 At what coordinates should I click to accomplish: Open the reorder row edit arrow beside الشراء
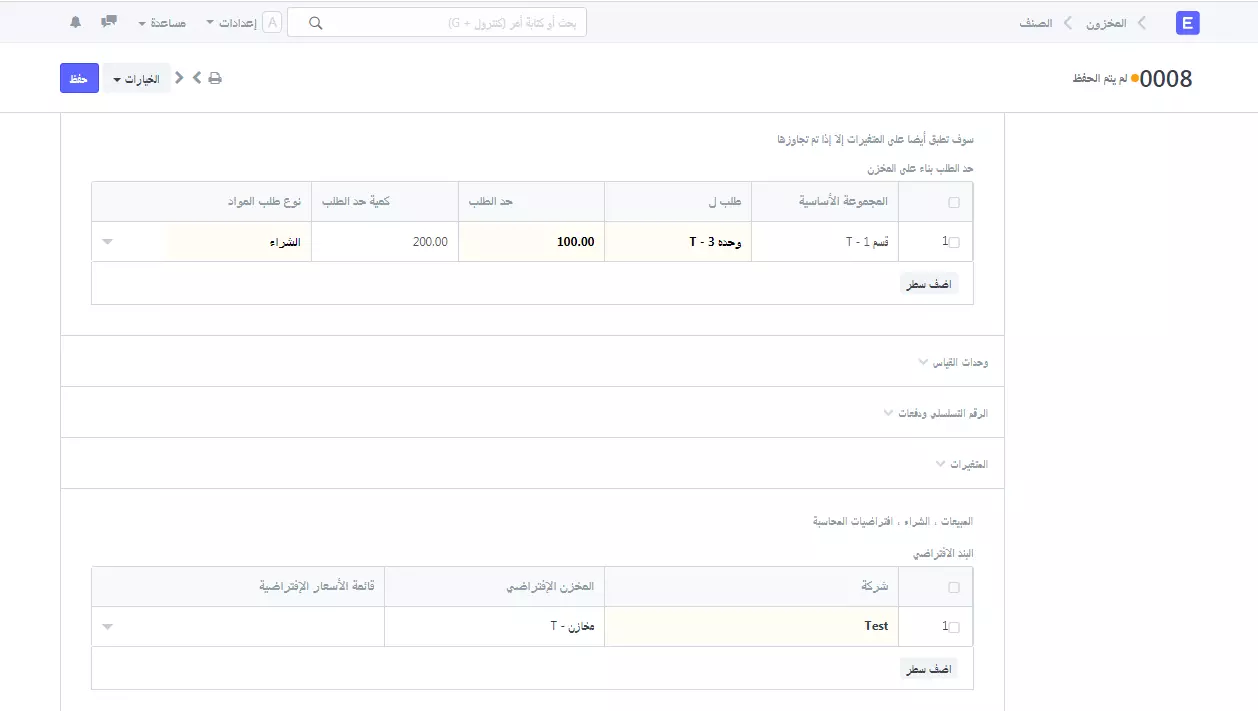108,242
